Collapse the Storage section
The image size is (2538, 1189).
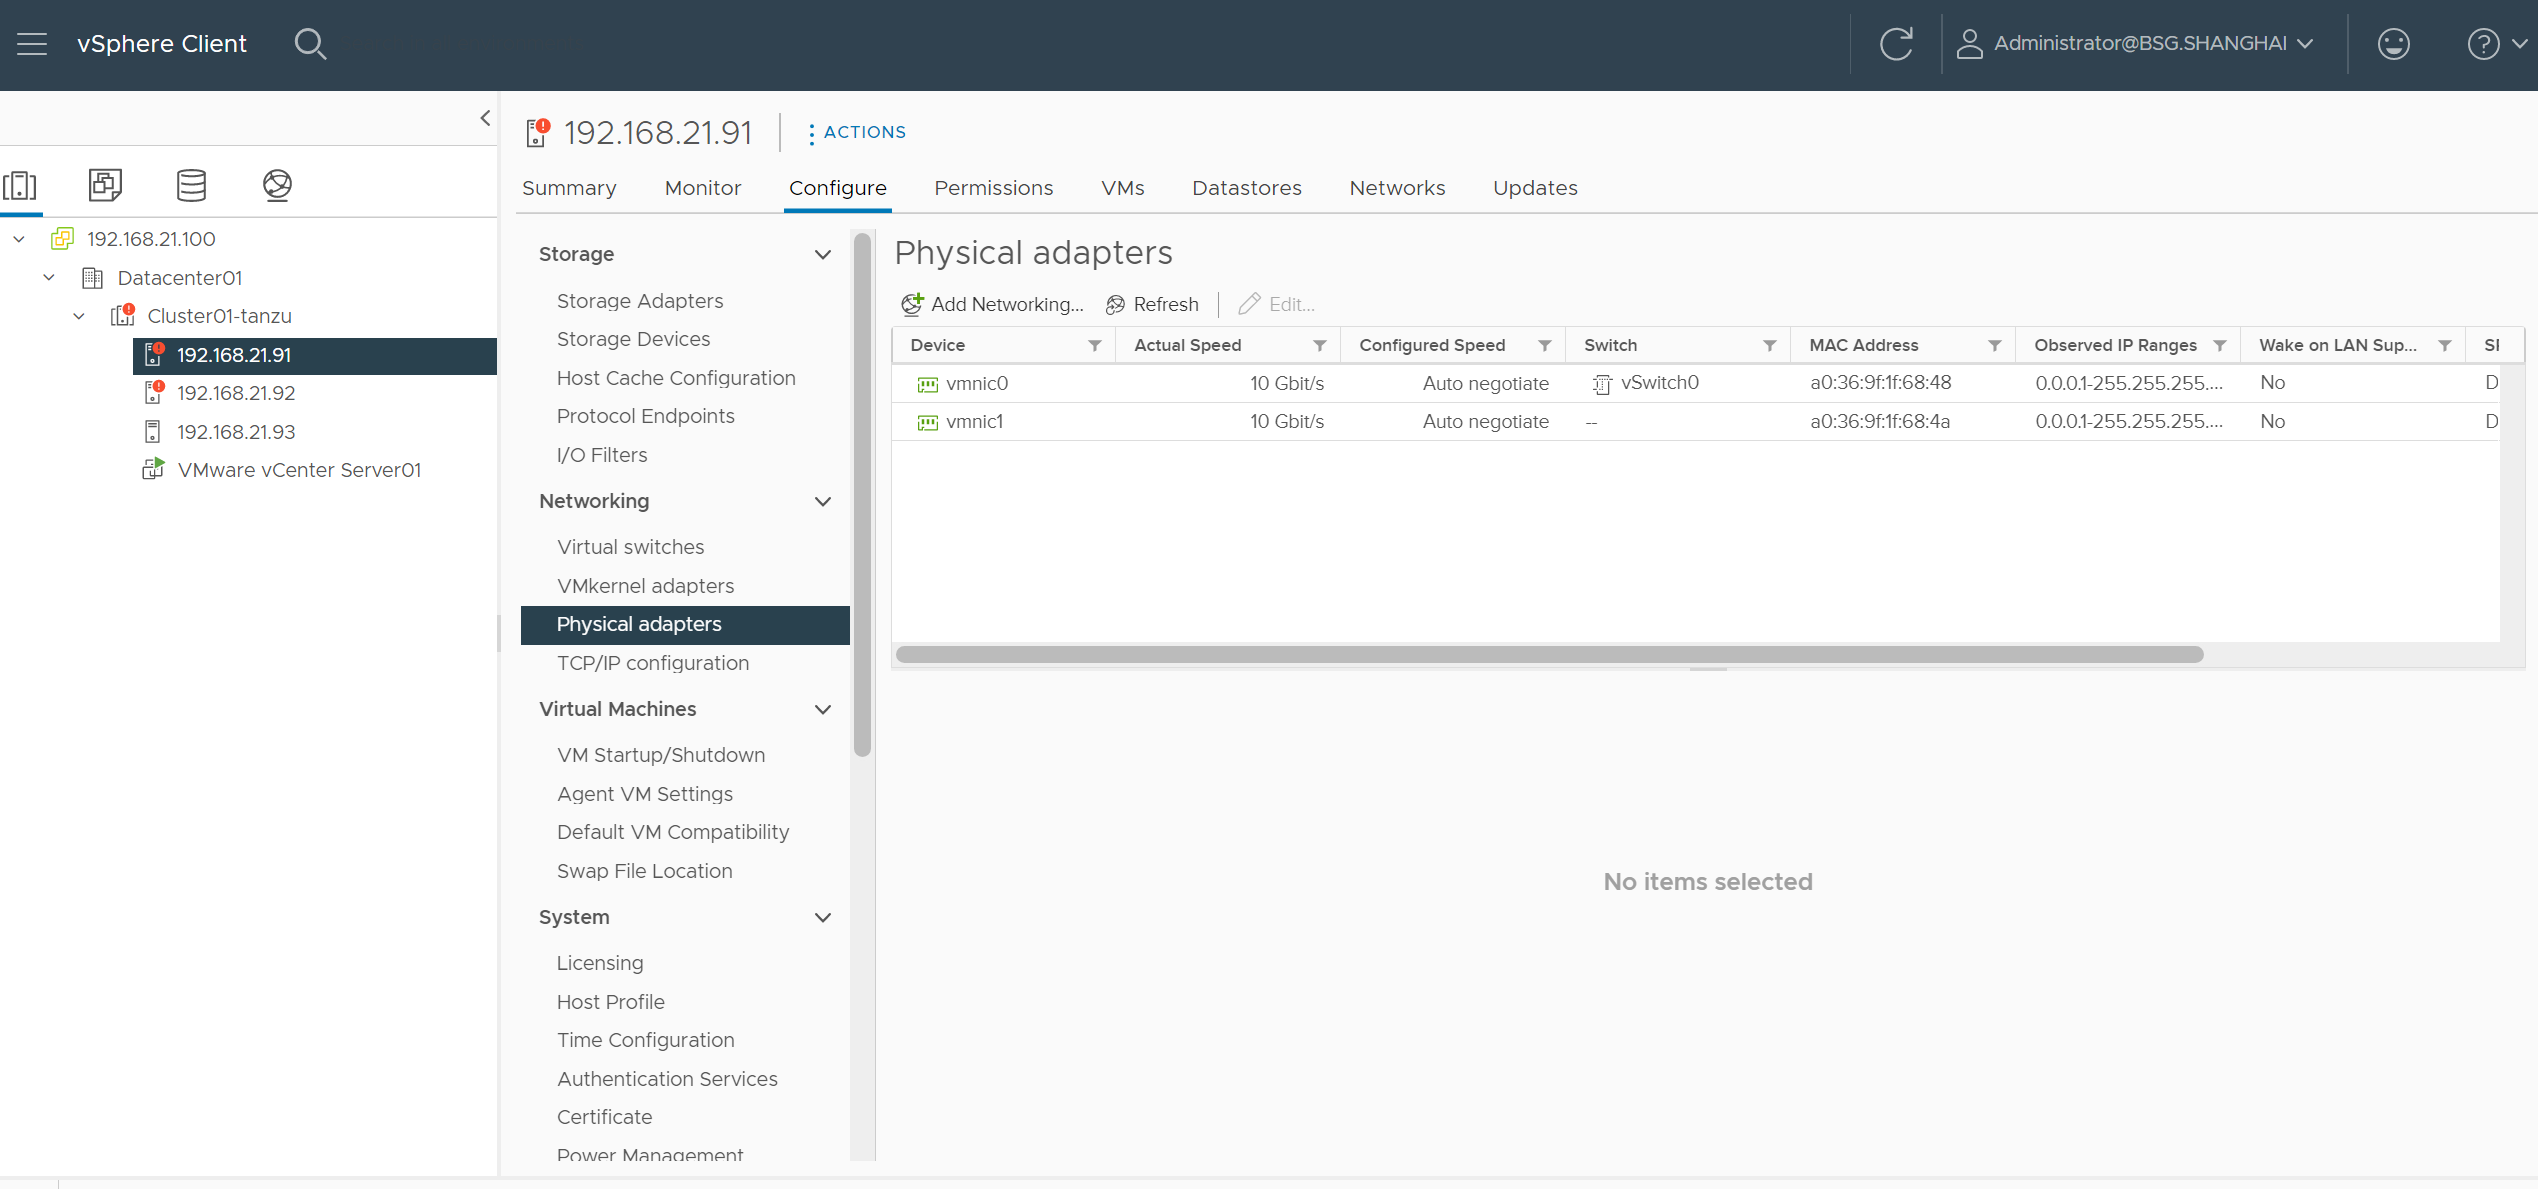click(x=822, y=254)
